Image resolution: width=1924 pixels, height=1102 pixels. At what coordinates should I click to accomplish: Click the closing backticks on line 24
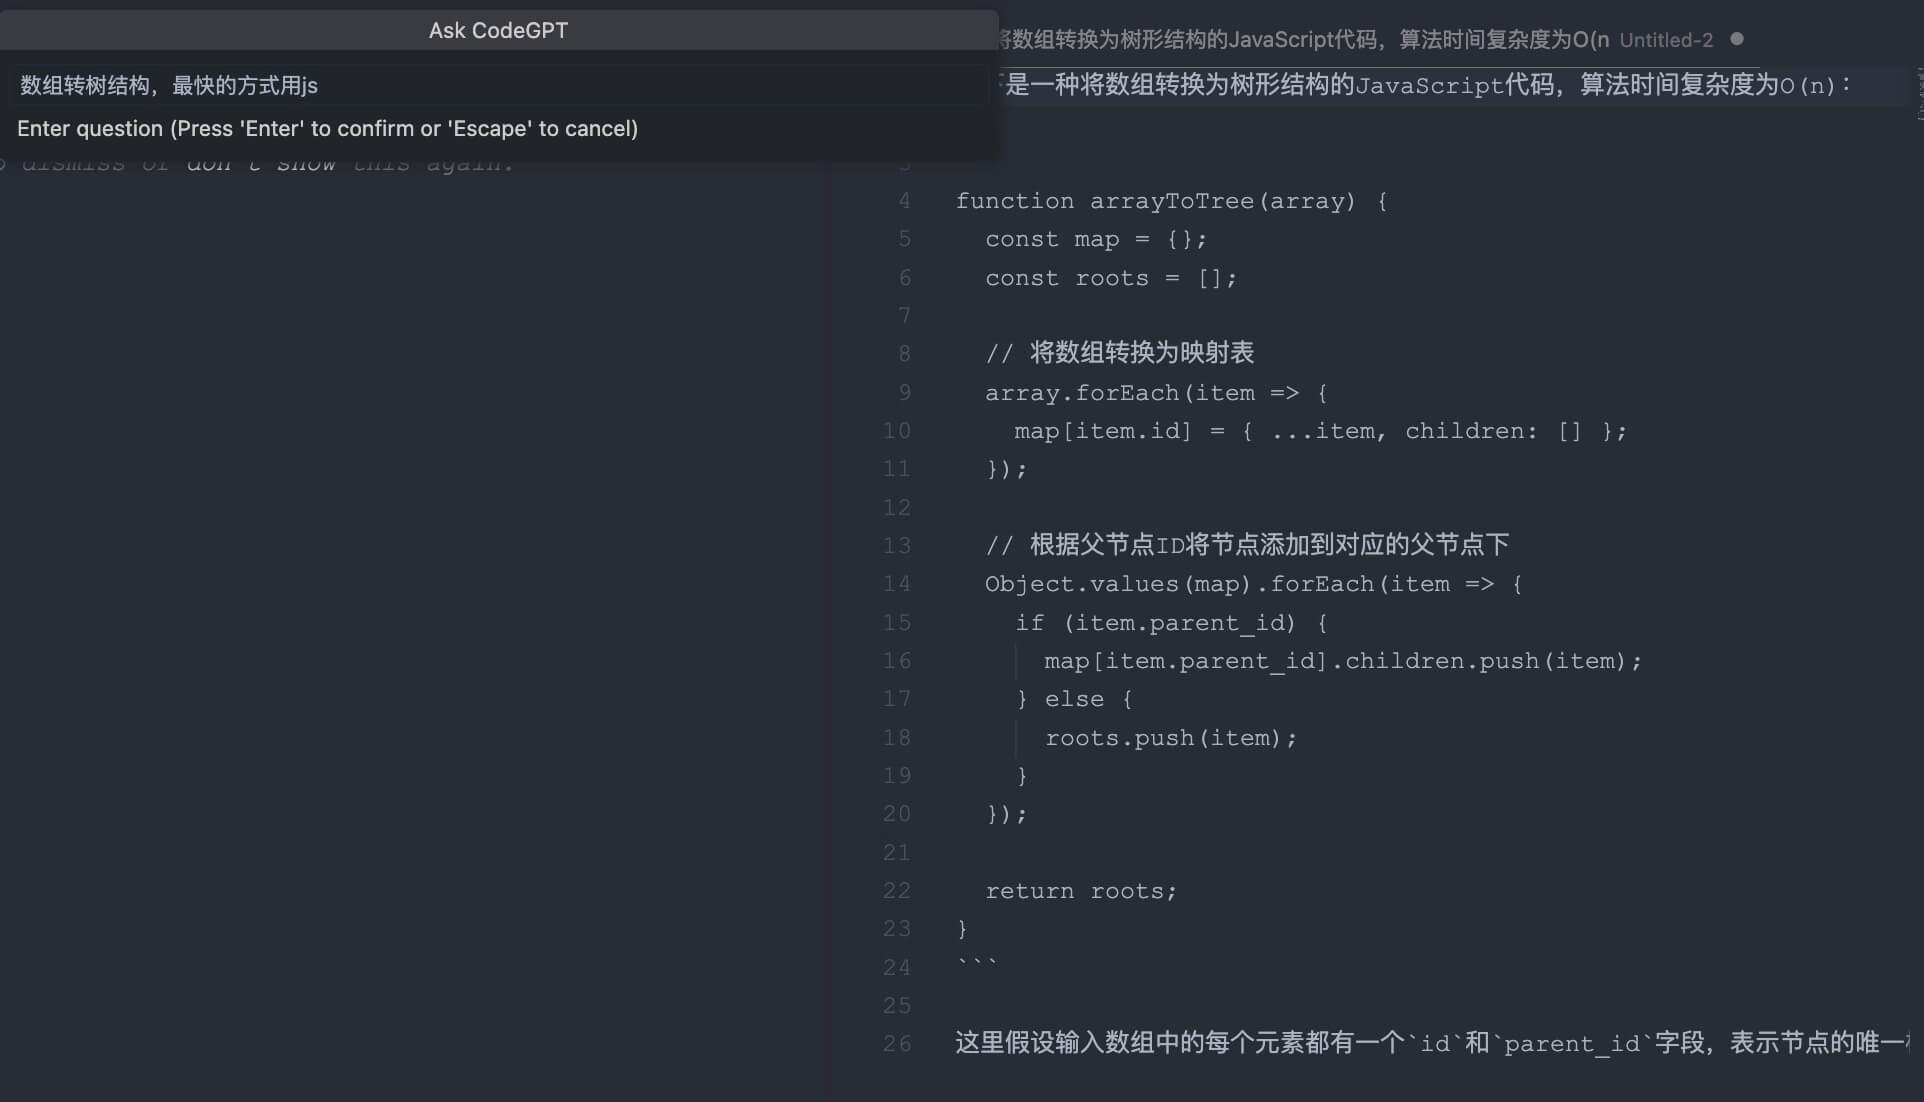[x=977, y=967]
